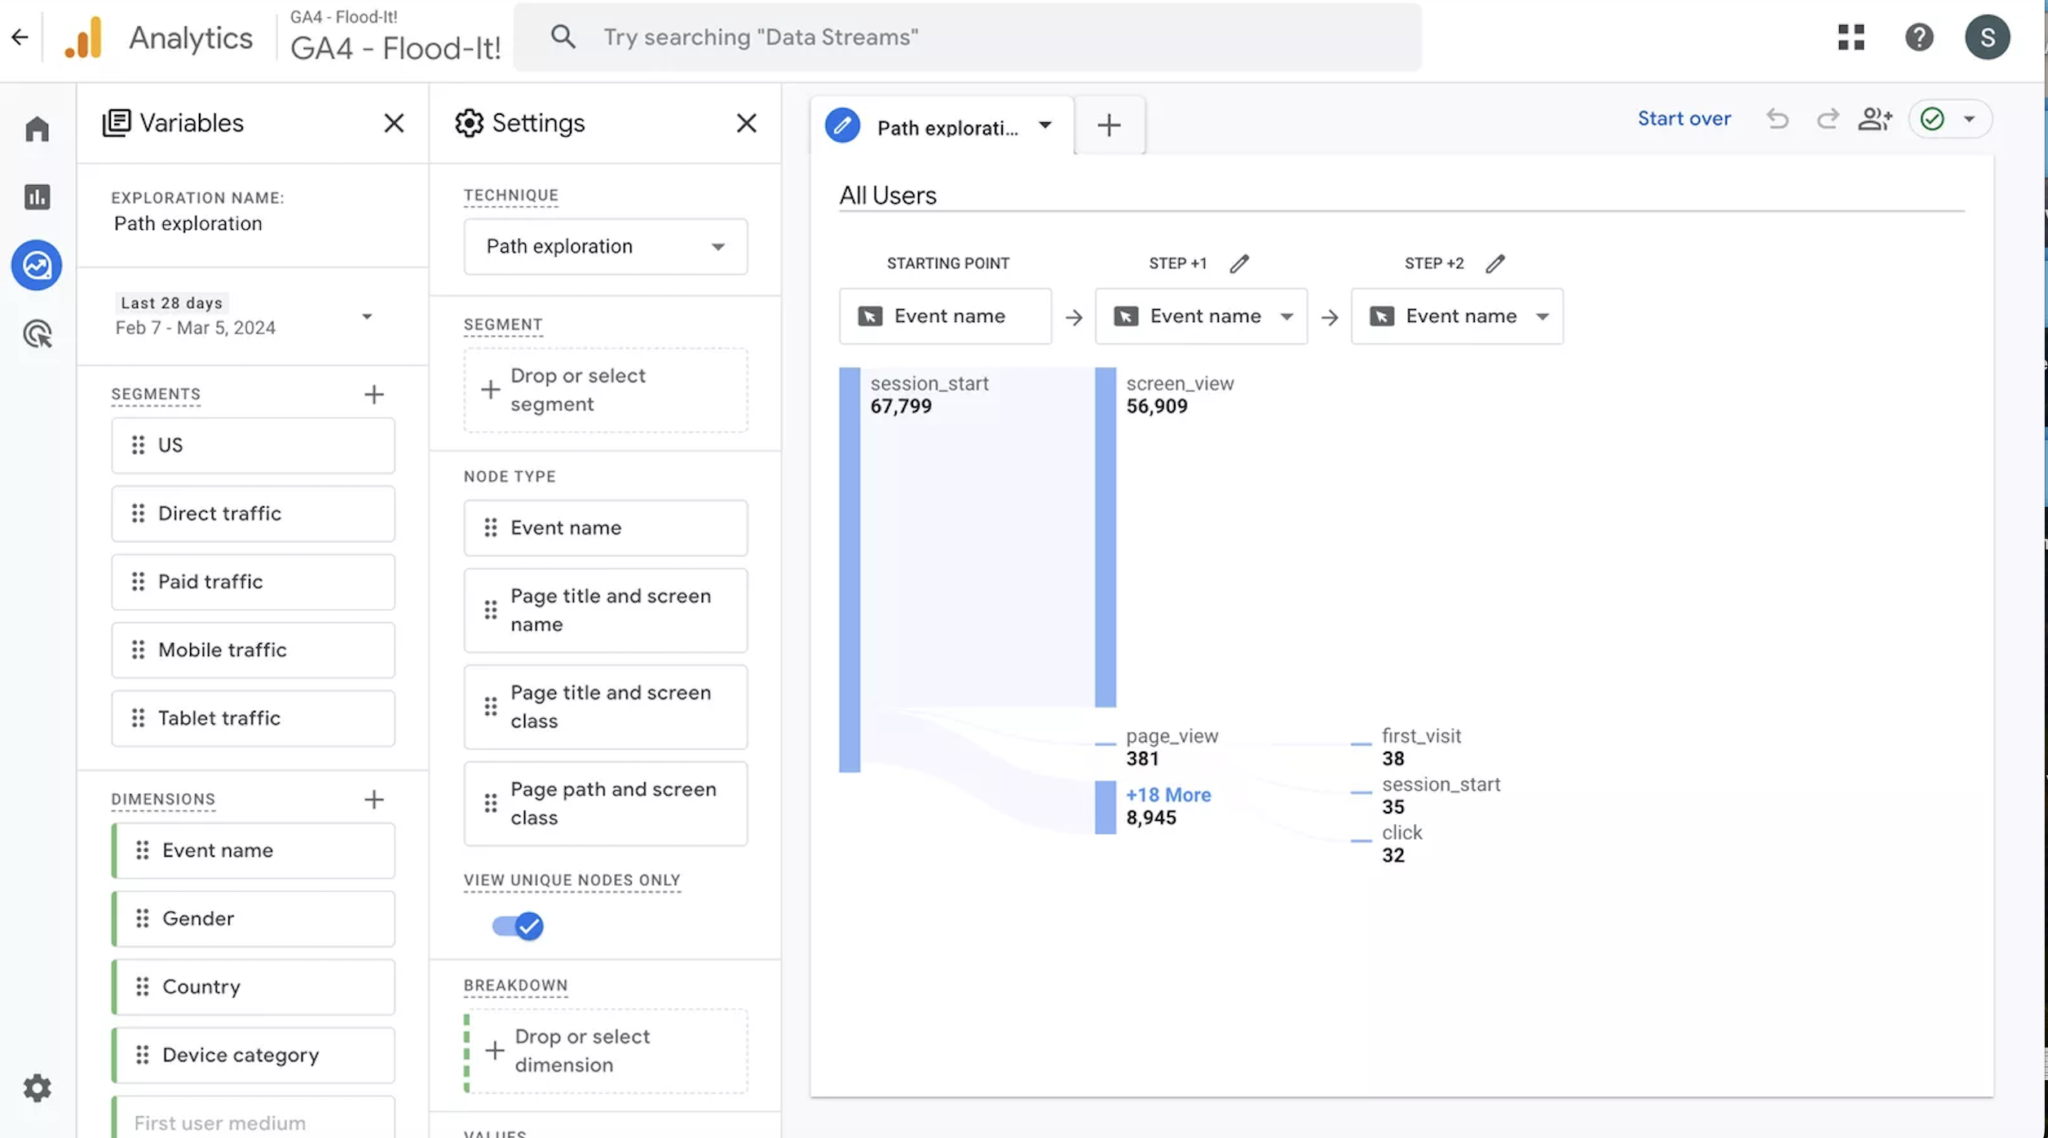Navigate to the Home section
2048x1138 pixels.
(36, 128)
